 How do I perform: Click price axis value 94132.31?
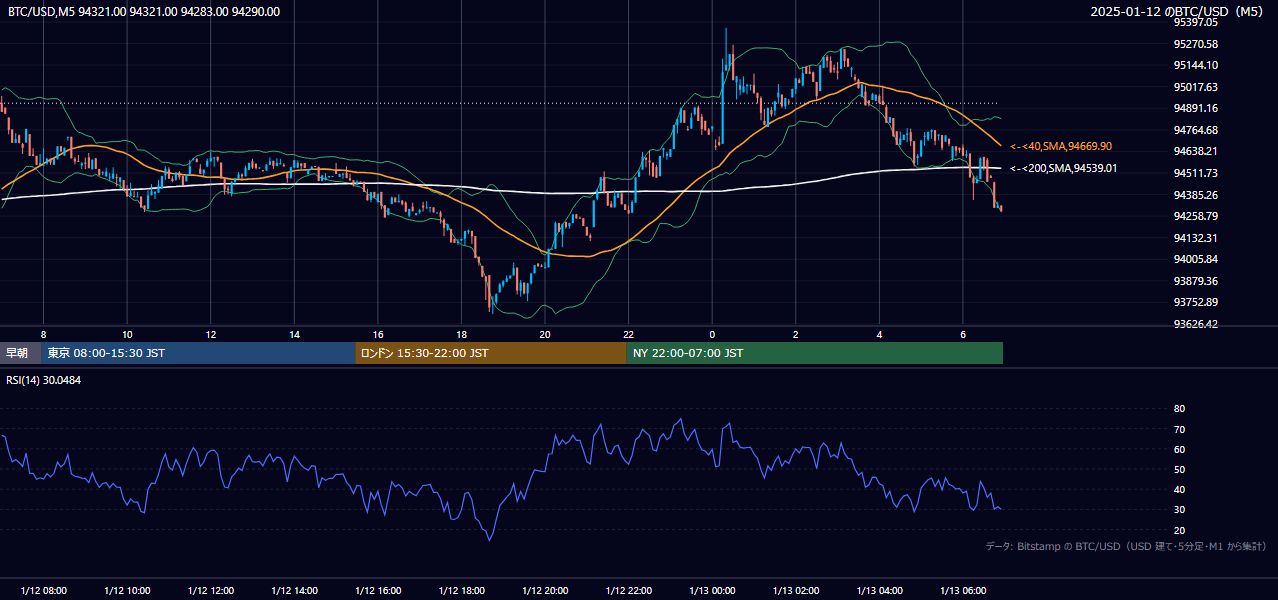click(1196, 238)
